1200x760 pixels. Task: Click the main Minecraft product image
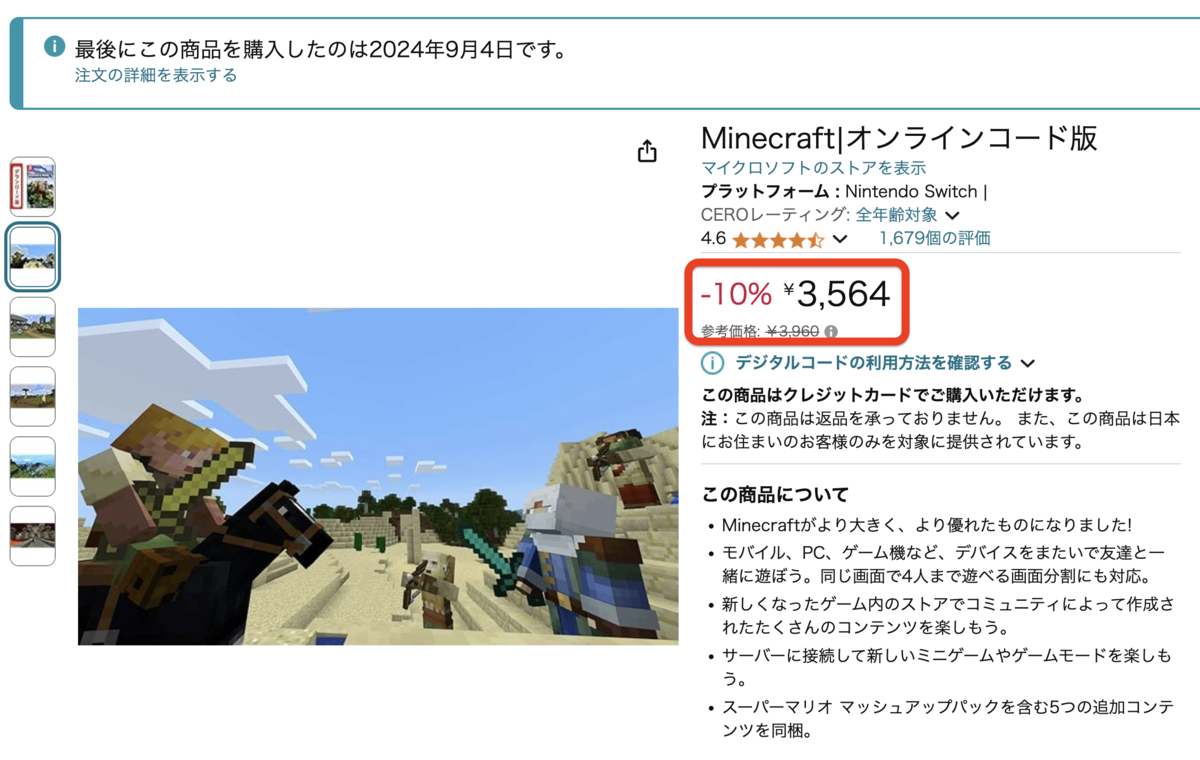[x=378, y=476]
